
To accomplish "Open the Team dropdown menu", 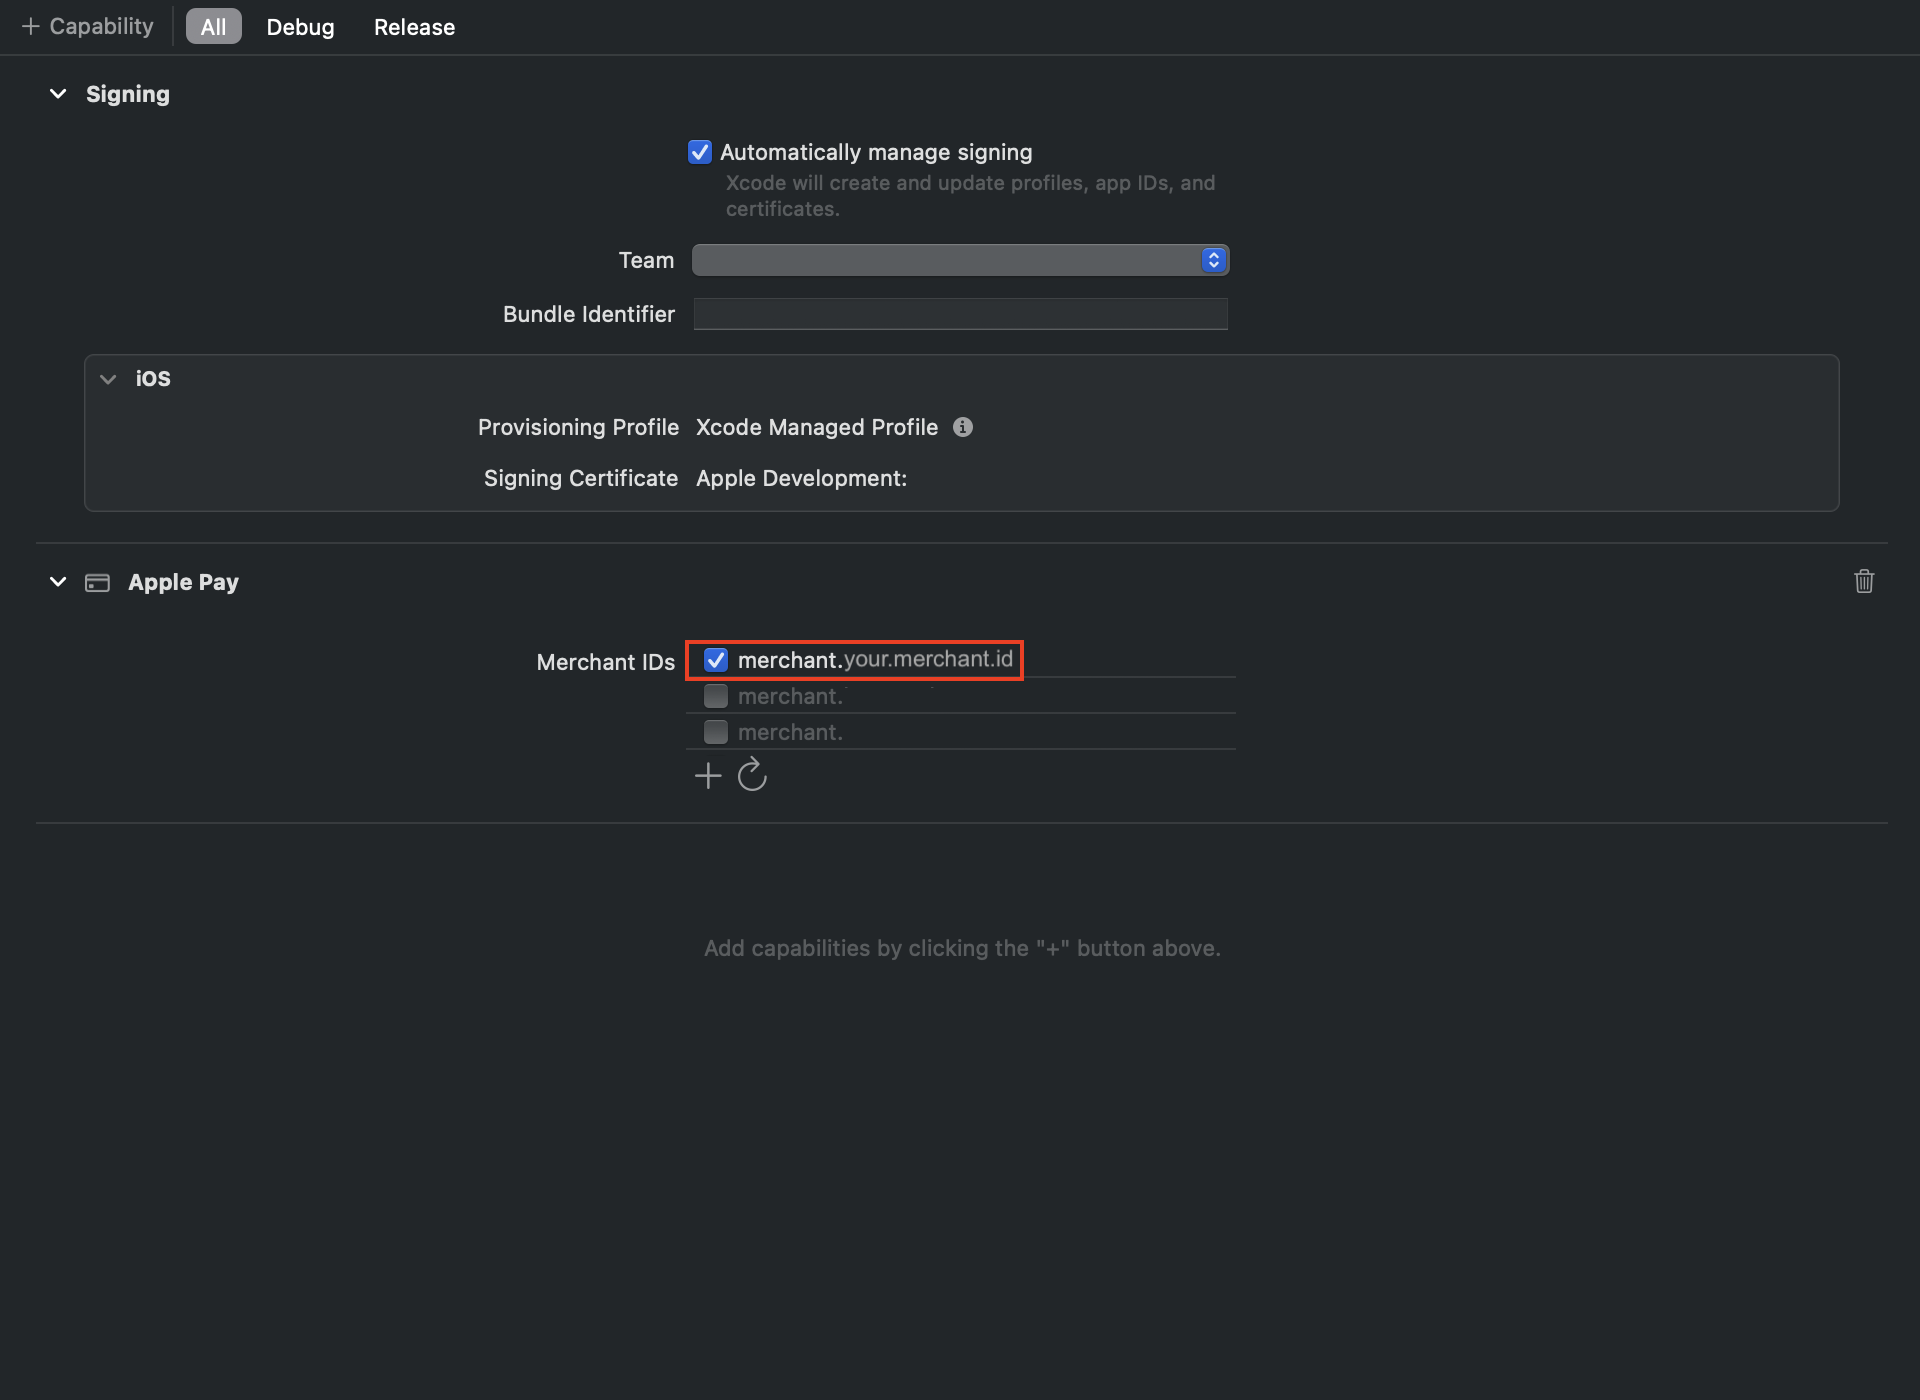I will (x=960, y=260).
